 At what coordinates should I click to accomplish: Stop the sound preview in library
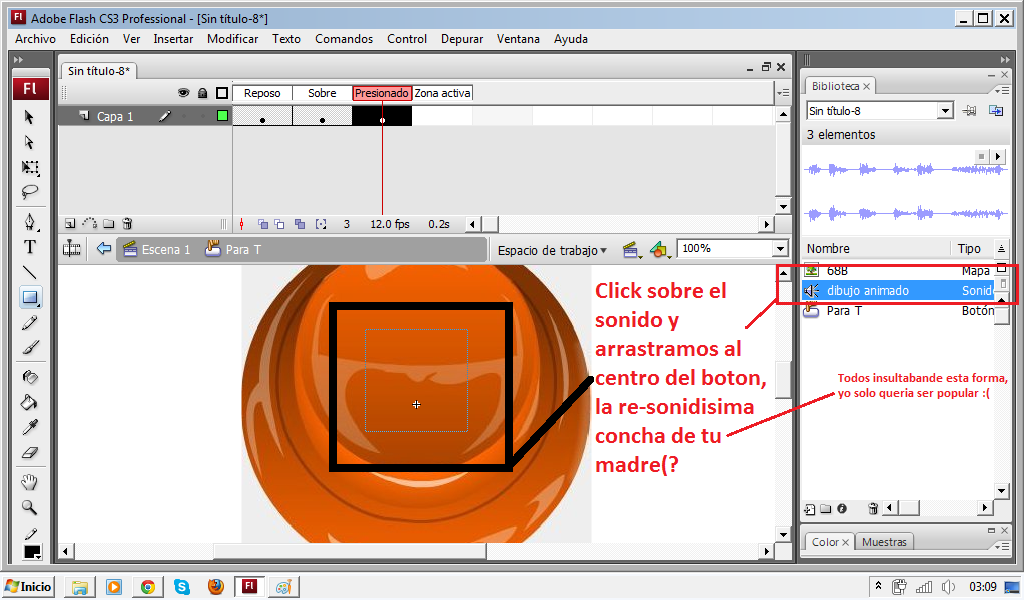981,157
